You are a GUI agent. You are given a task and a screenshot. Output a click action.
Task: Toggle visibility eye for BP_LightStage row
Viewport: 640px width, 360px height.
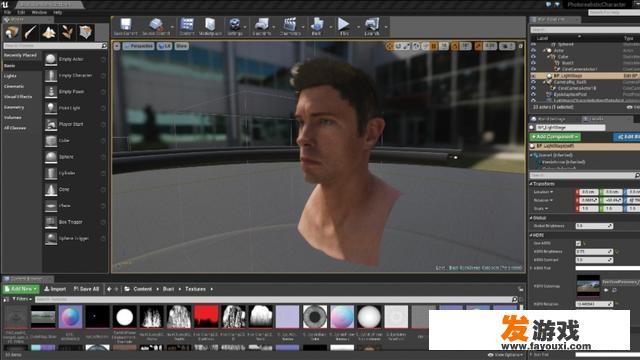[x=533, y=76]
